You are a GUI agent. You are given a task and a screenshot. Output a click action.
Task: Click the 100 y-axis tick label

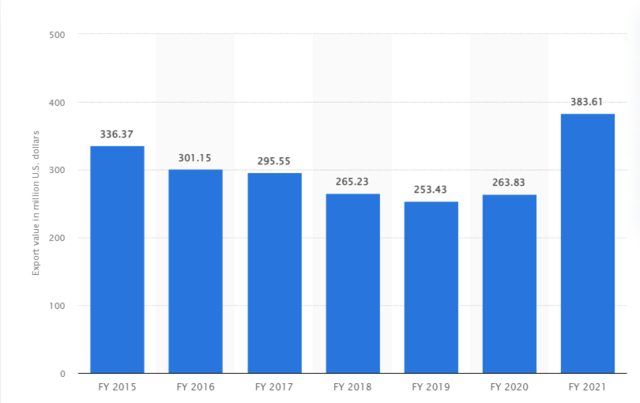click(x=57, y=306)
